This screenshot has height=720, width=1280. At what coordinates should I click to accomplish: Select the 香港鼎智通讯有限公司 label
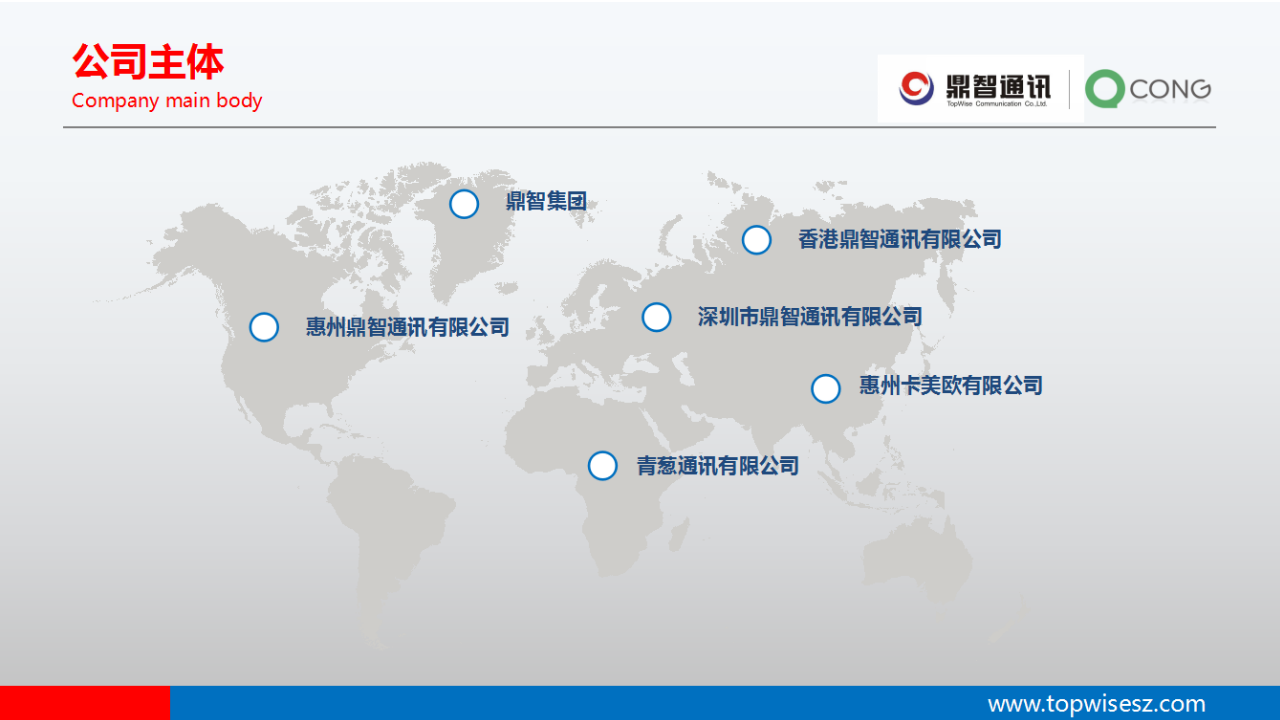coord(899,240)
